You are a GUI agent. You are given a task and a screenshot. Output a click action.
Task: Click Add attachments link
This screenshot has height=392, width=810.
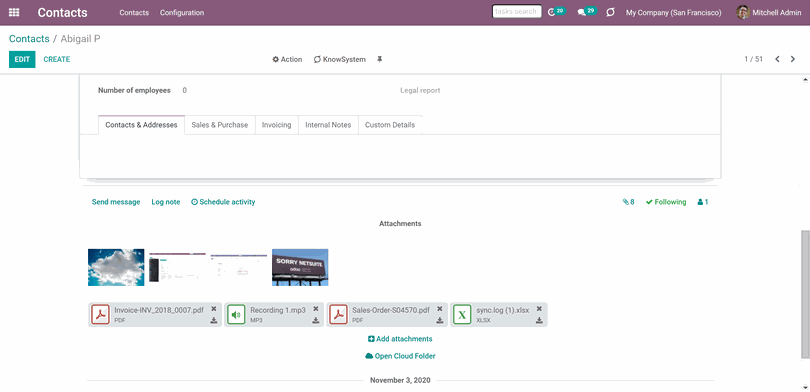click(400, 339)
